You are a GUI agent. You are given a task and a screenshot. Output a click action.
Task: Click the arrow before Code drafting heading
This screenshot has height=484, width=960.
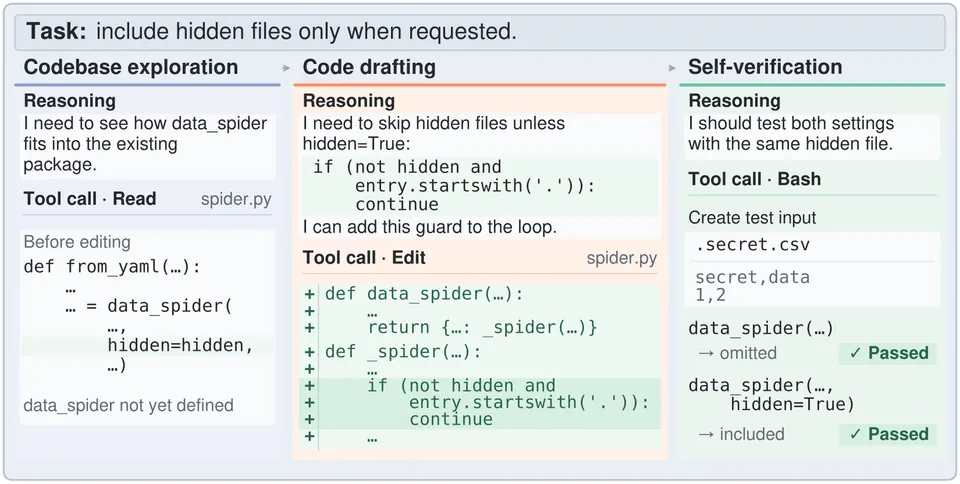coord(286,68)
